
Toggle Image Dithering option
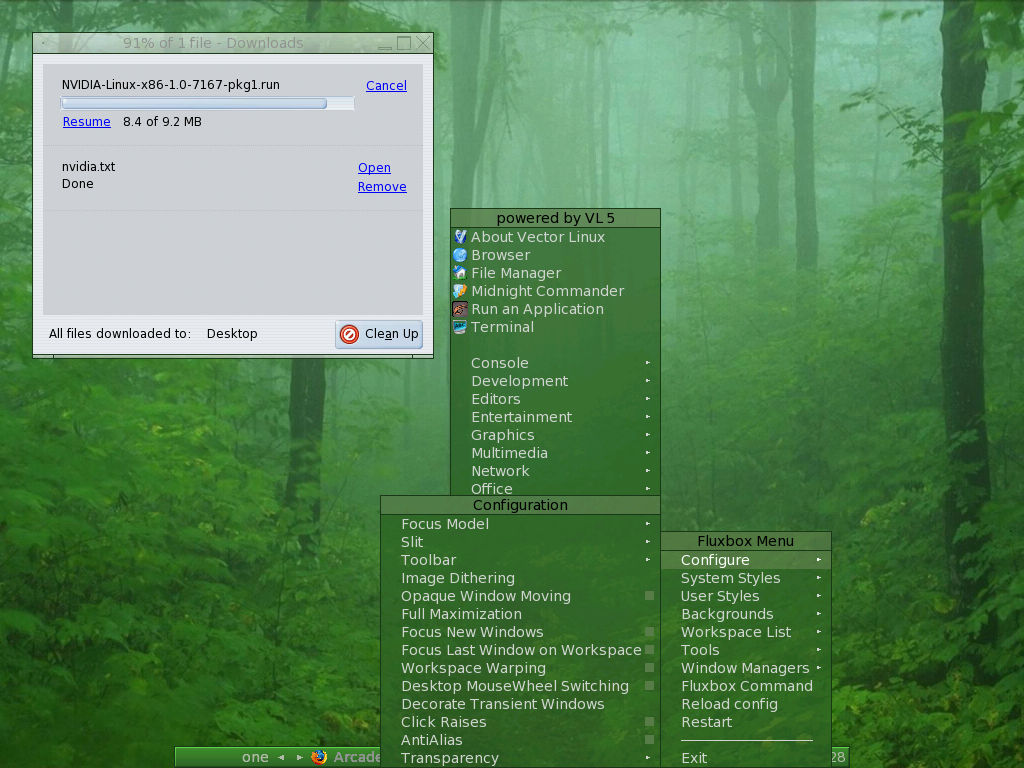[520, 578]
